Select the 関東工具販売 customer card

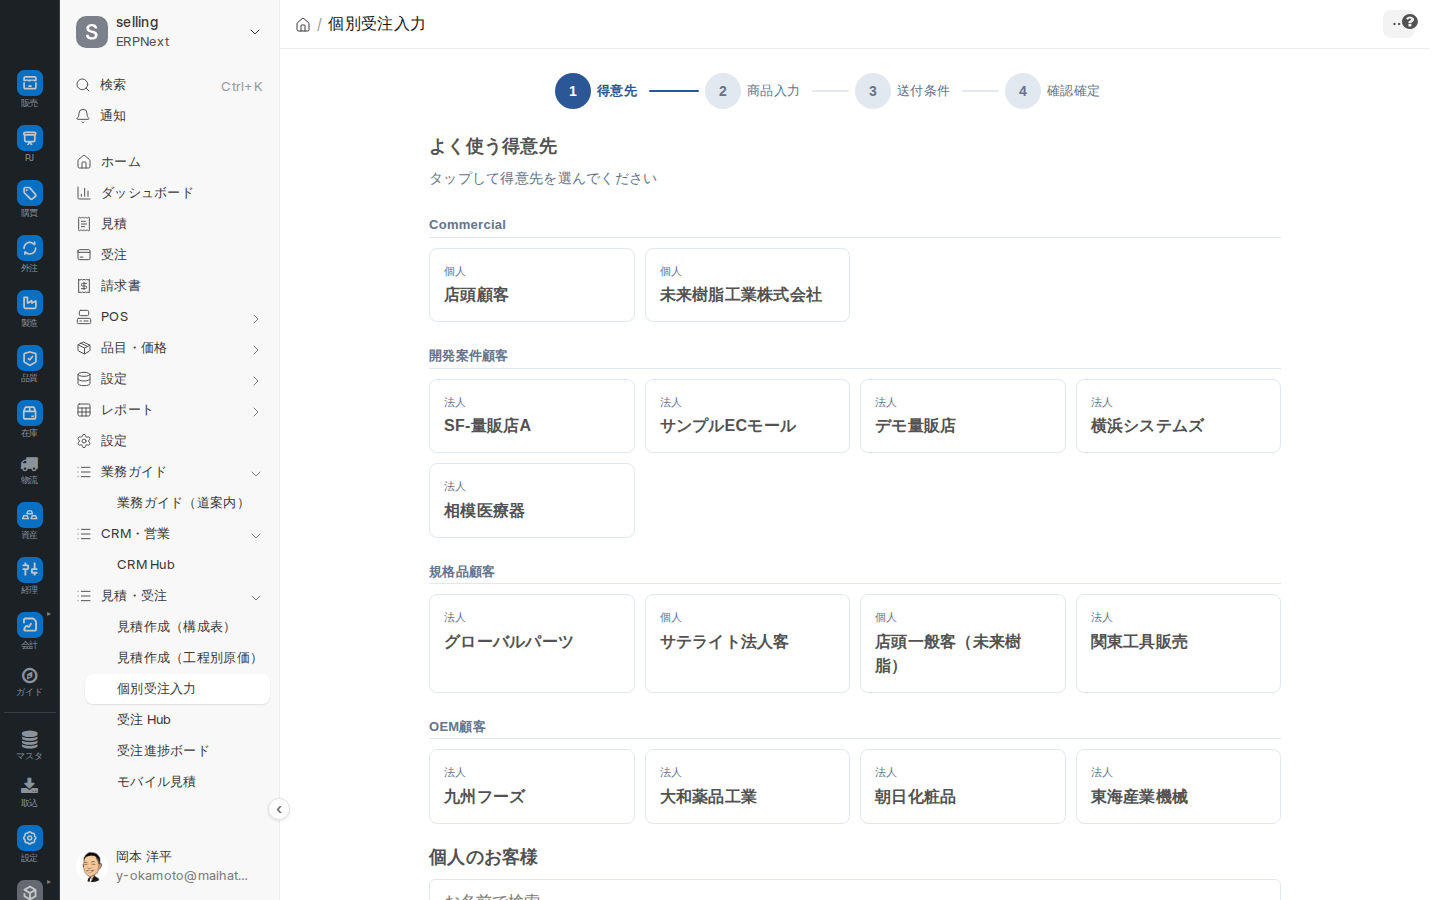(x=1178, y=643)
